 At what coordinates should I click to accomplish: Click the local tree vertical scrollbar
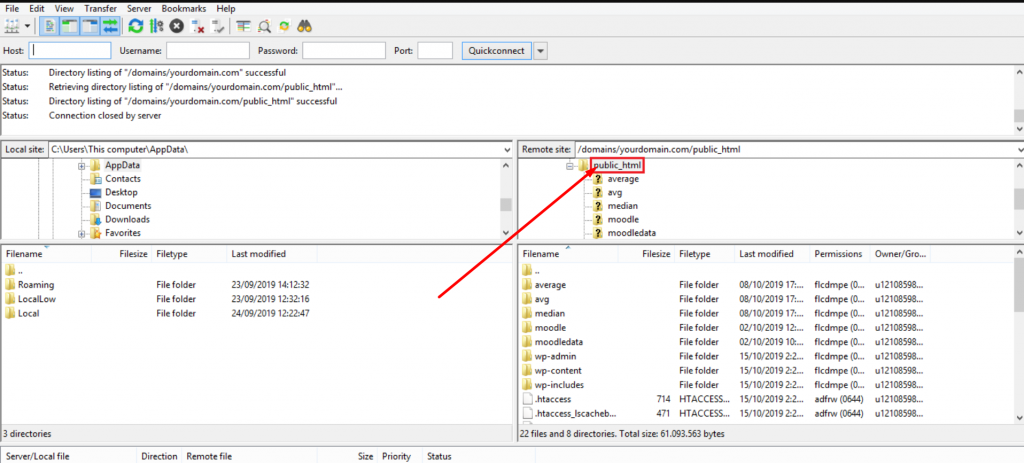click(x=506, y=204)
